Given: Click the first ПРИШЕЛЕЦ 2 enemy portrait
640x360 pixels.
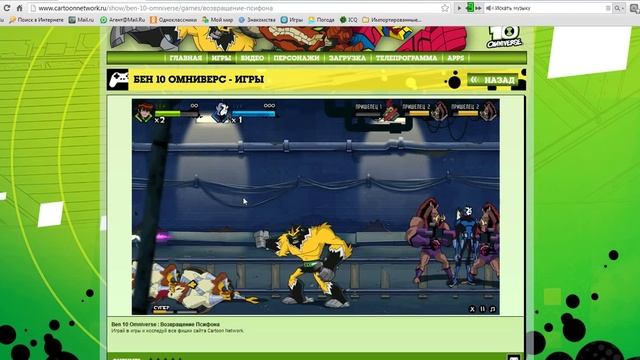Looking at the screenshot, I should tap(439, 111).
